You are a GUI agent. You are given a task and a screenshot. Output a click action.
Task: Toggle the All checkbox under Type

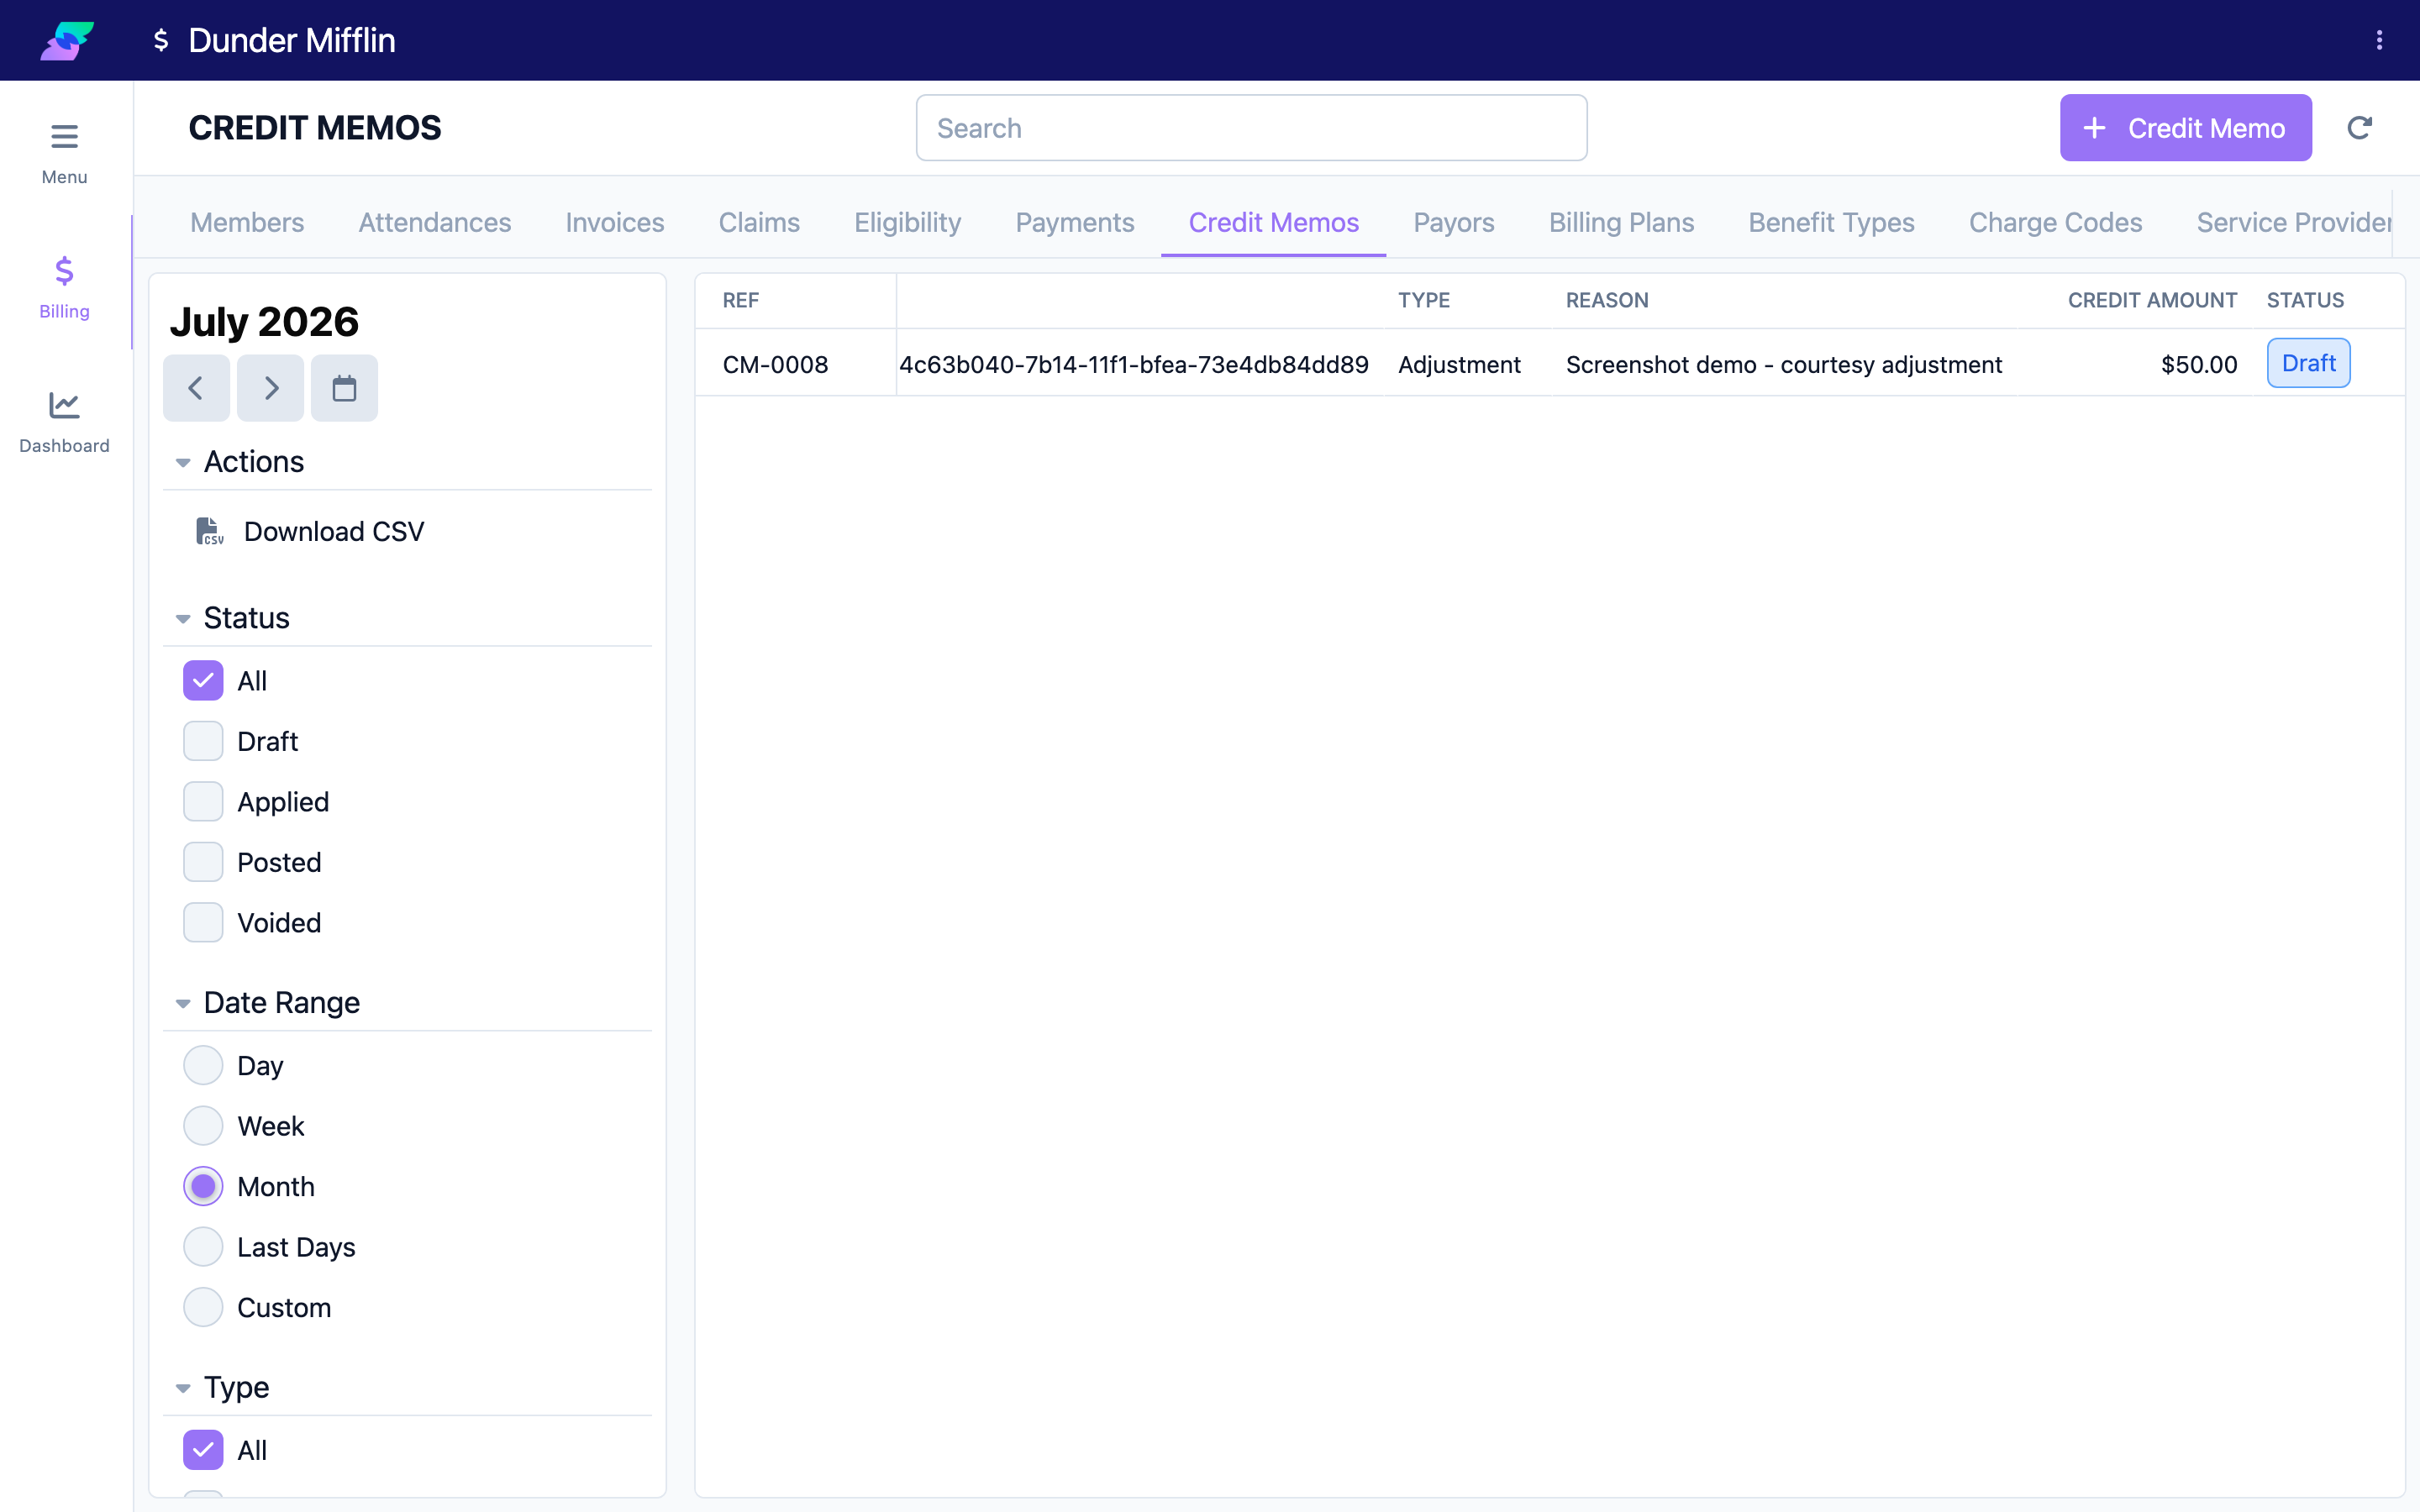click(203, 1450)
